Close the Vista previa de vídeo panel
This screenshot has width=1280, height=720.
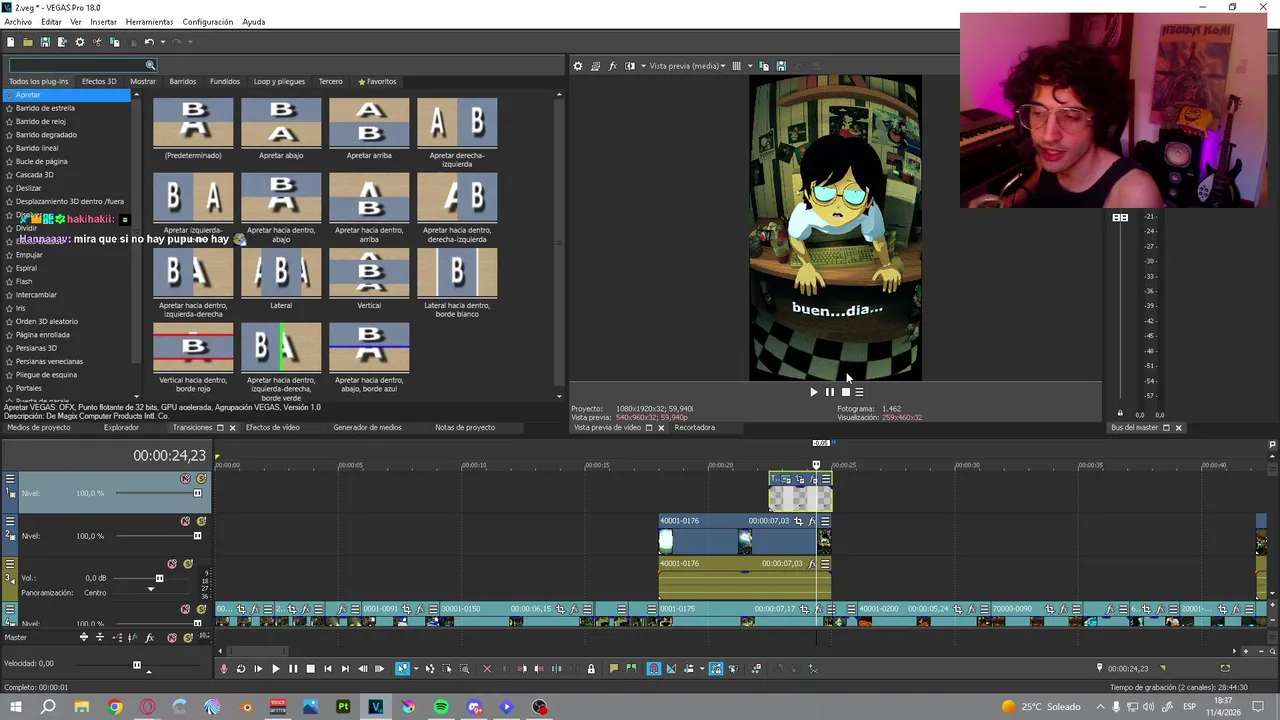[x=661, y=428]
